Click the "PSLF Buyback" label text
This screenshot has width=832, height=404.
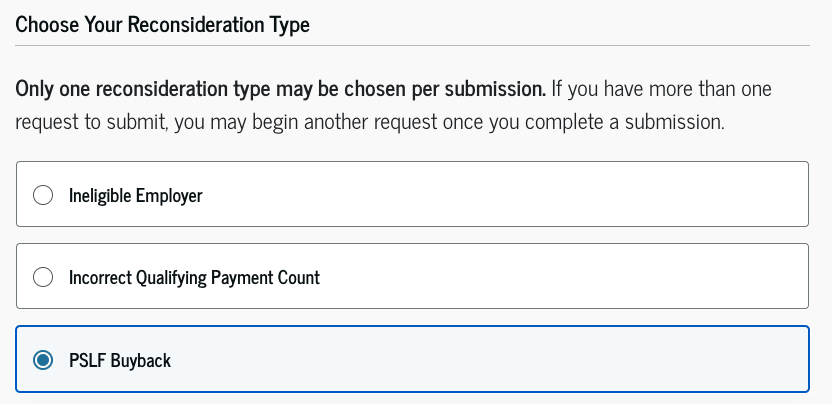pyautogui.click(x=120, y=360)
